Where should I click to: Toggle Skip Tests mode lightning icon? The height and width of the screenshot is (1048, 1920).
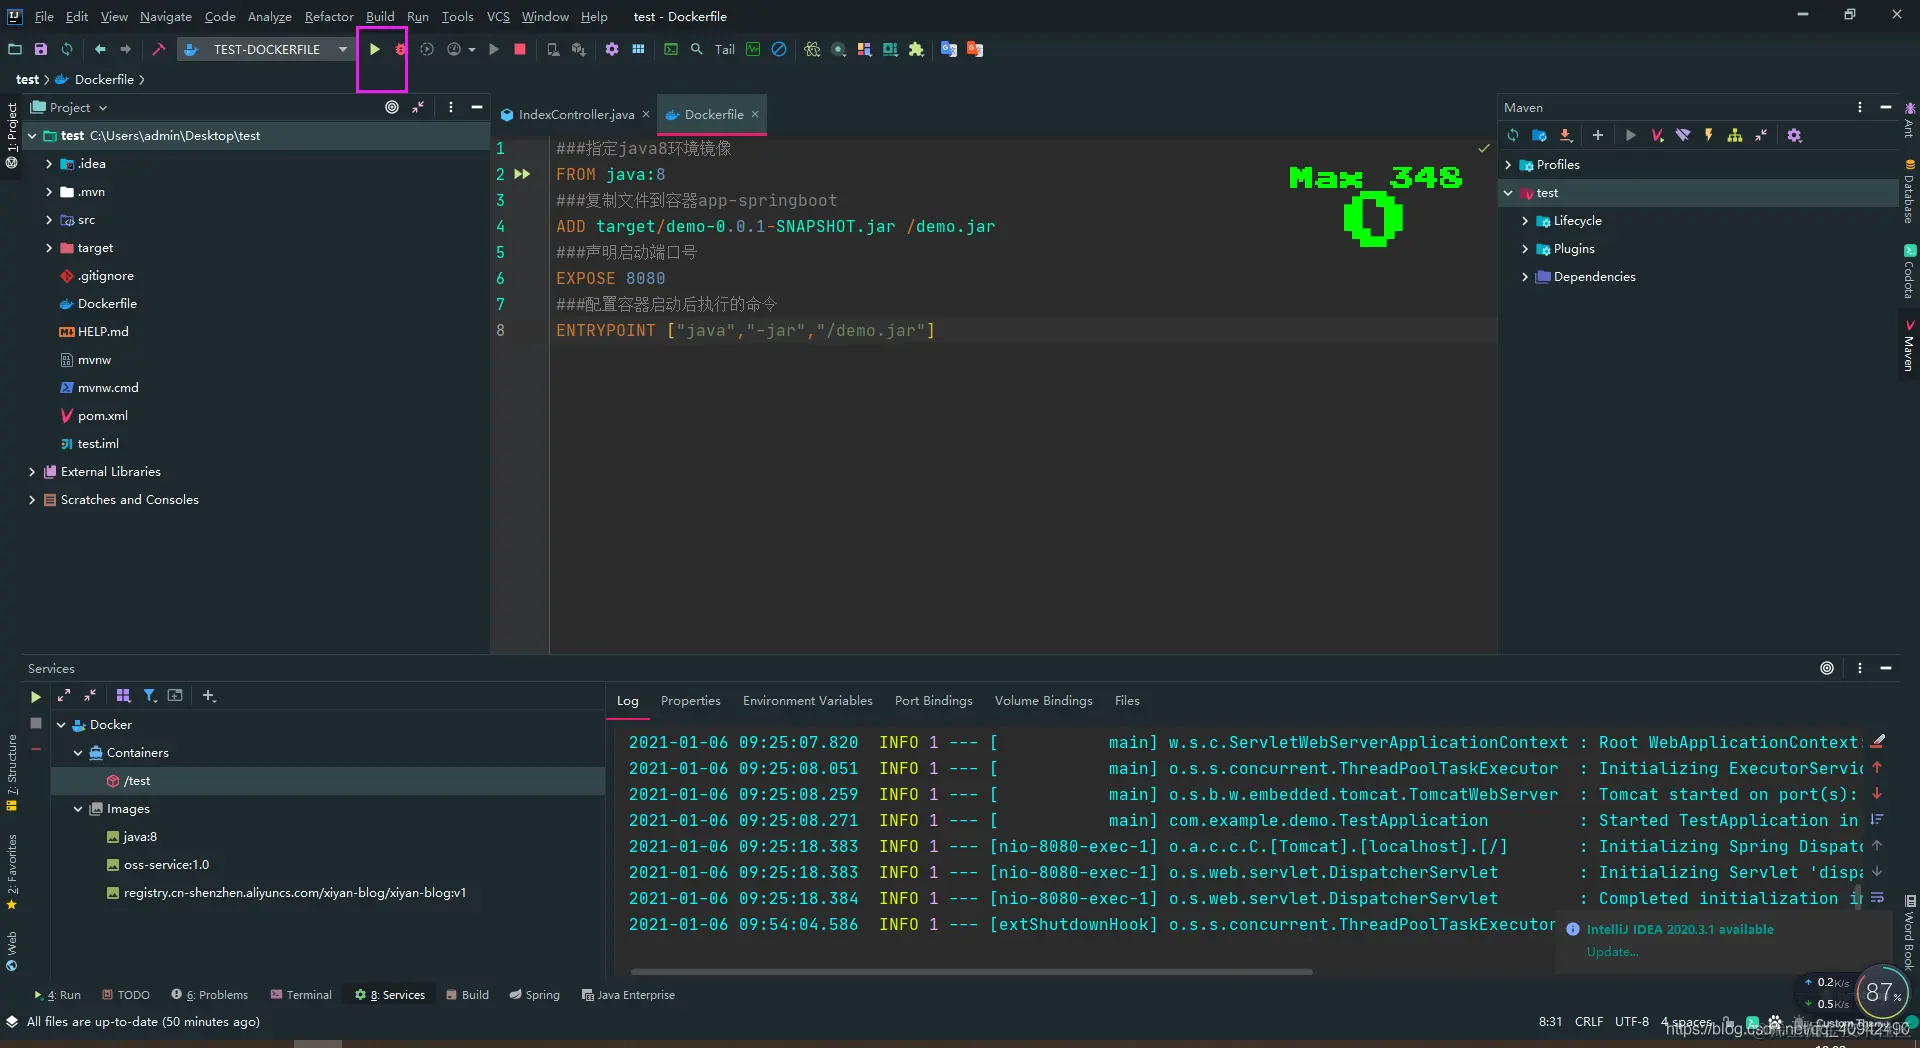[1709, 135]
